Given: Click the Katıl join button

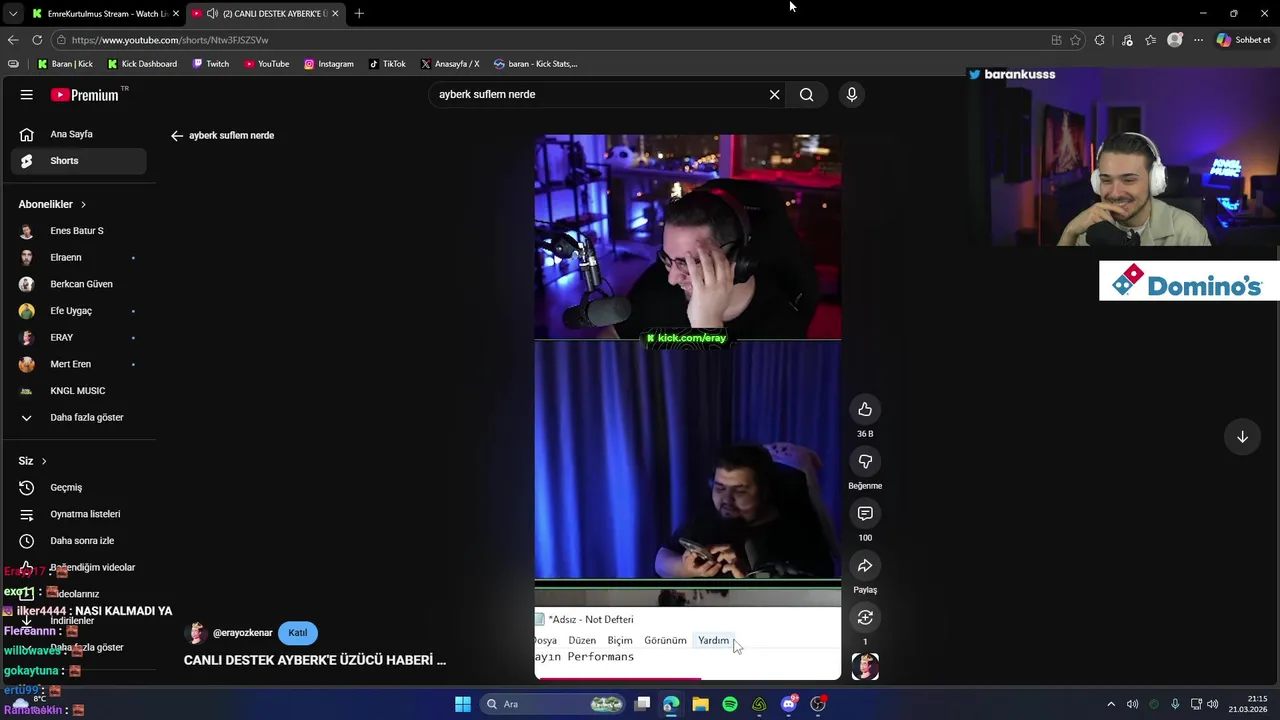Looking at the screenshot, I should [x=298, y=633].
